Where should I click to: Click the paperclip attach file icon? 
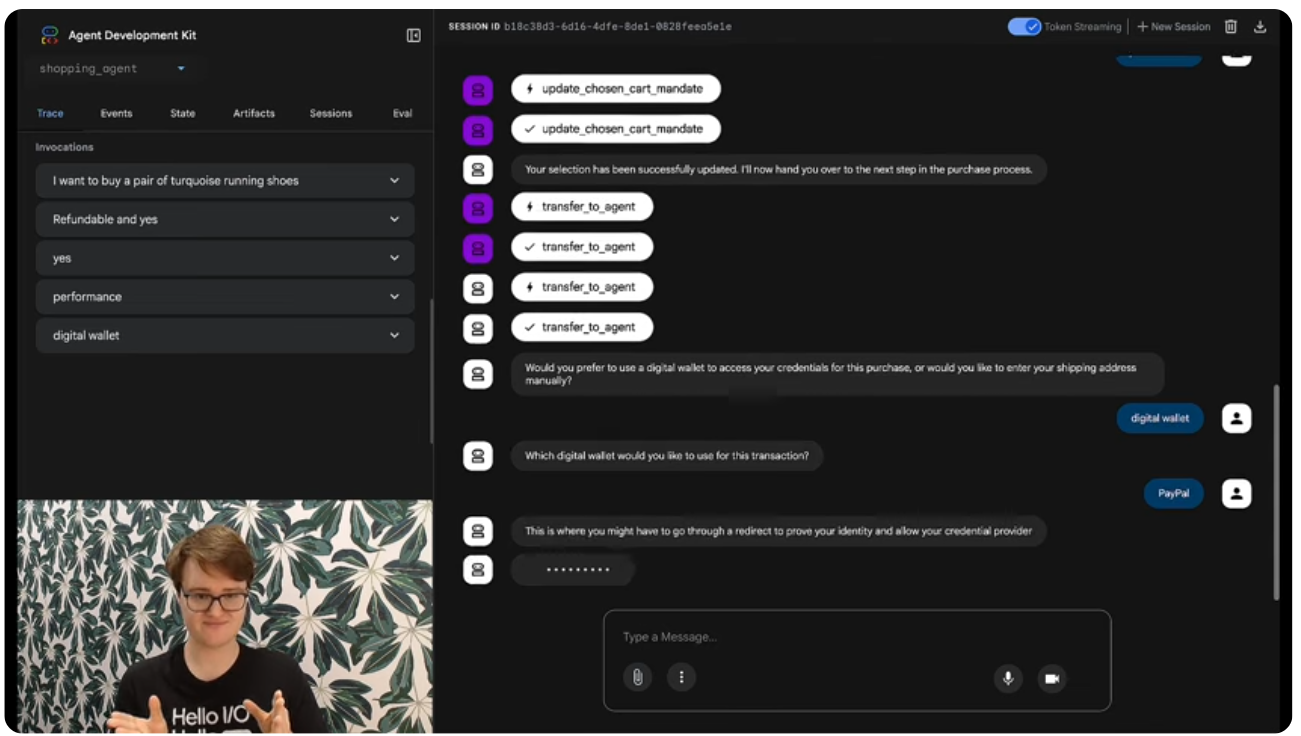pyautogui.click(x=637, y=677)
